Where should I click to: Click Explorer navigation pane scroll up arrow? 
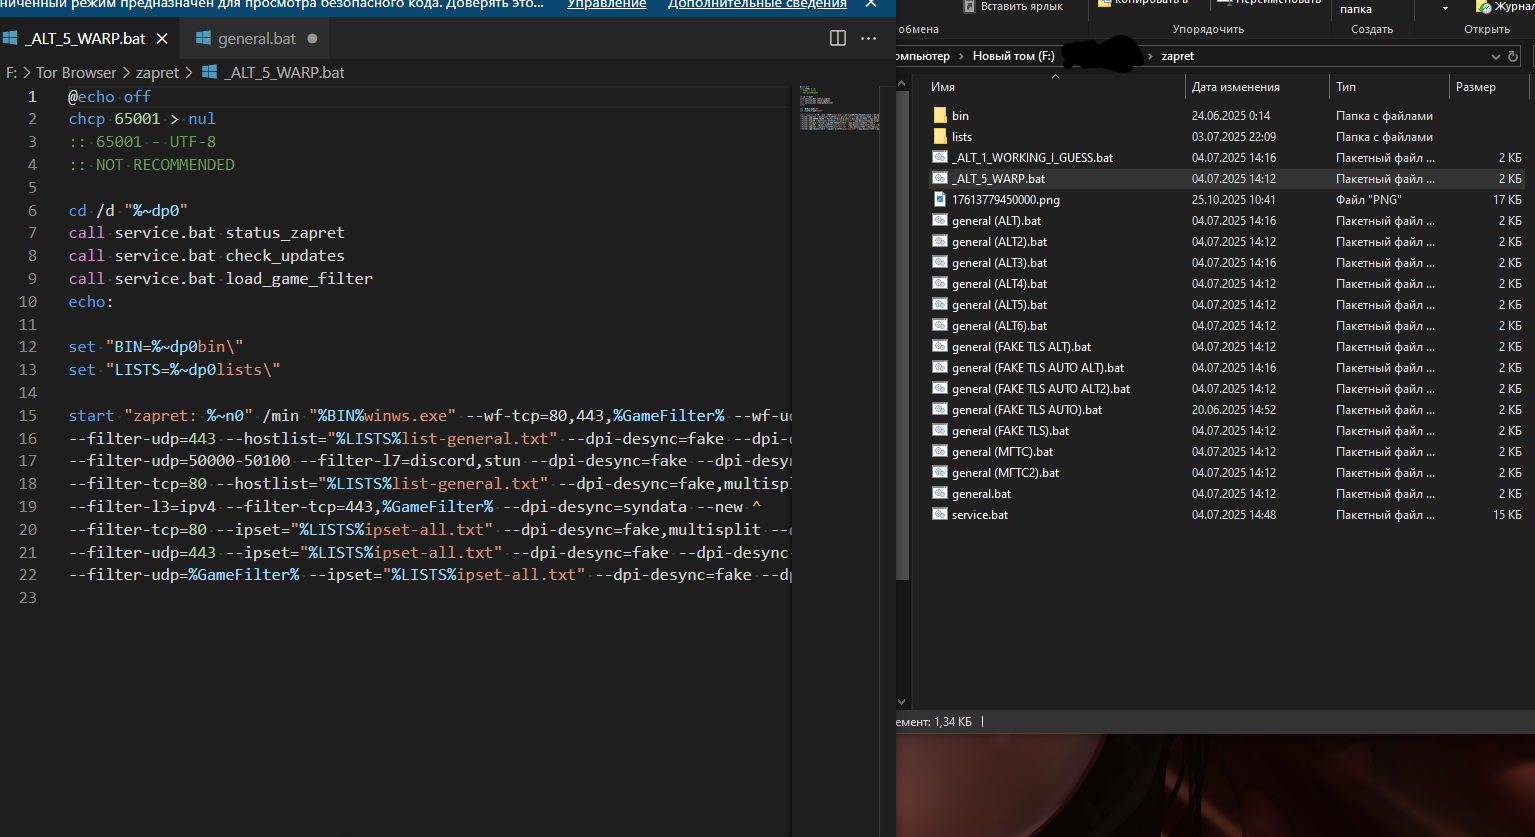click(902, 83)
